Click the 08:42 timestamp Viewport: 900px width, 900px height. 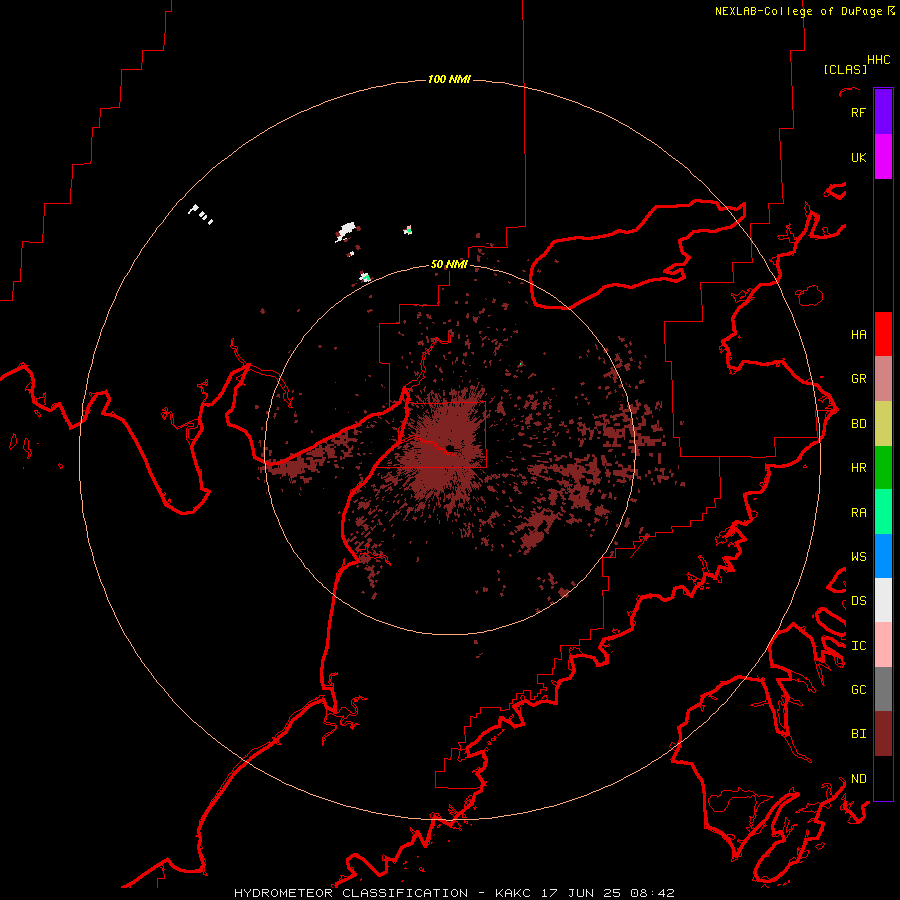pos(651,893)
